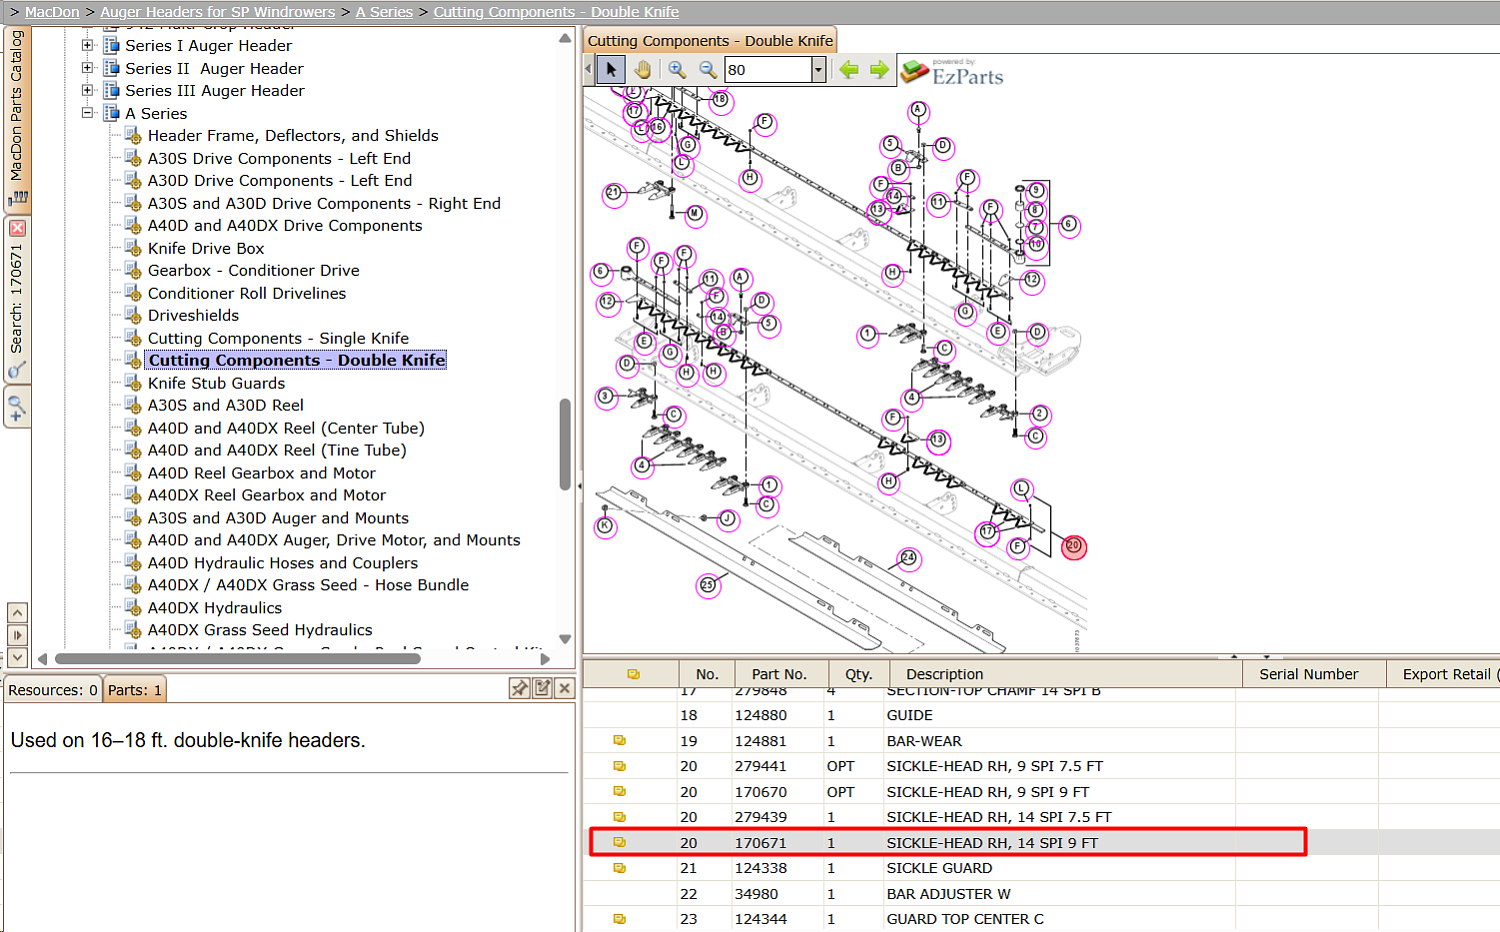Select A40DX Hydraulics tree item

tap(215, 608)
